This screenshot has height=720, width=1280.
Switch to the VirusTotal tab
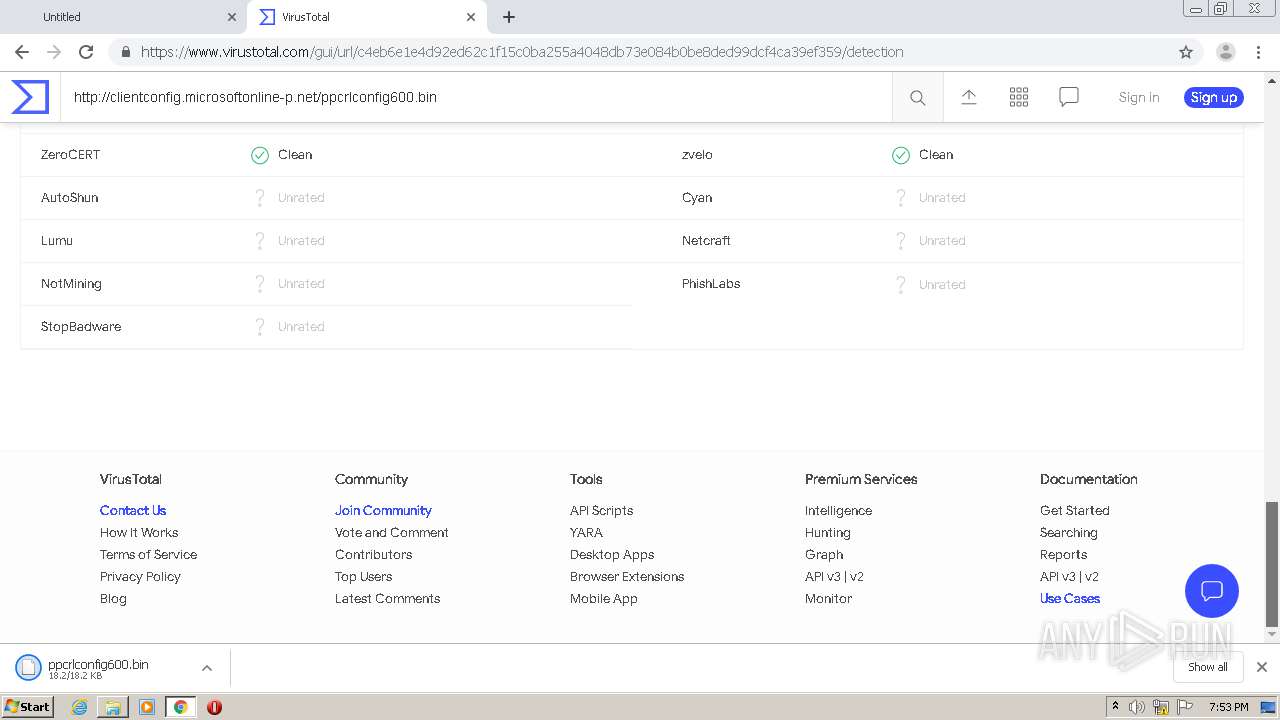(366, 17)
